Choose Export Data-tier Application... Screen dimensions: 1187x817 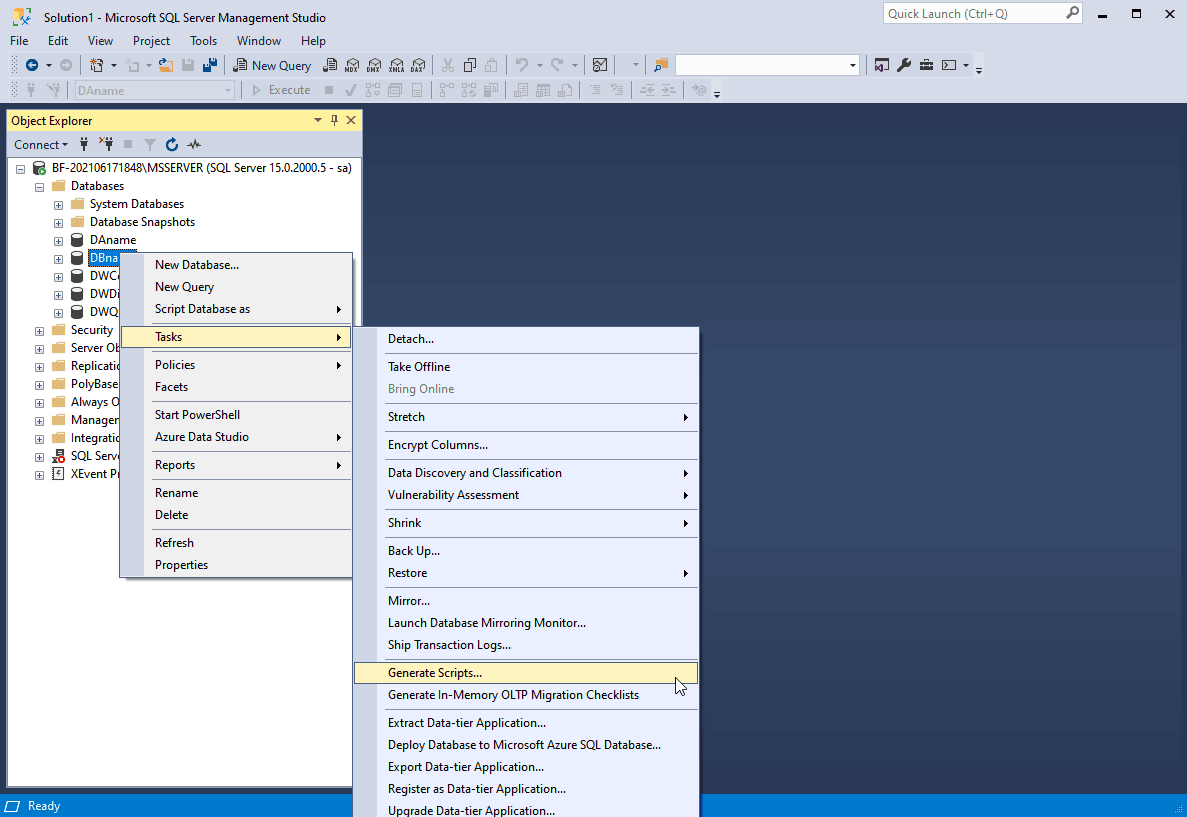click(x=525, y=766)
